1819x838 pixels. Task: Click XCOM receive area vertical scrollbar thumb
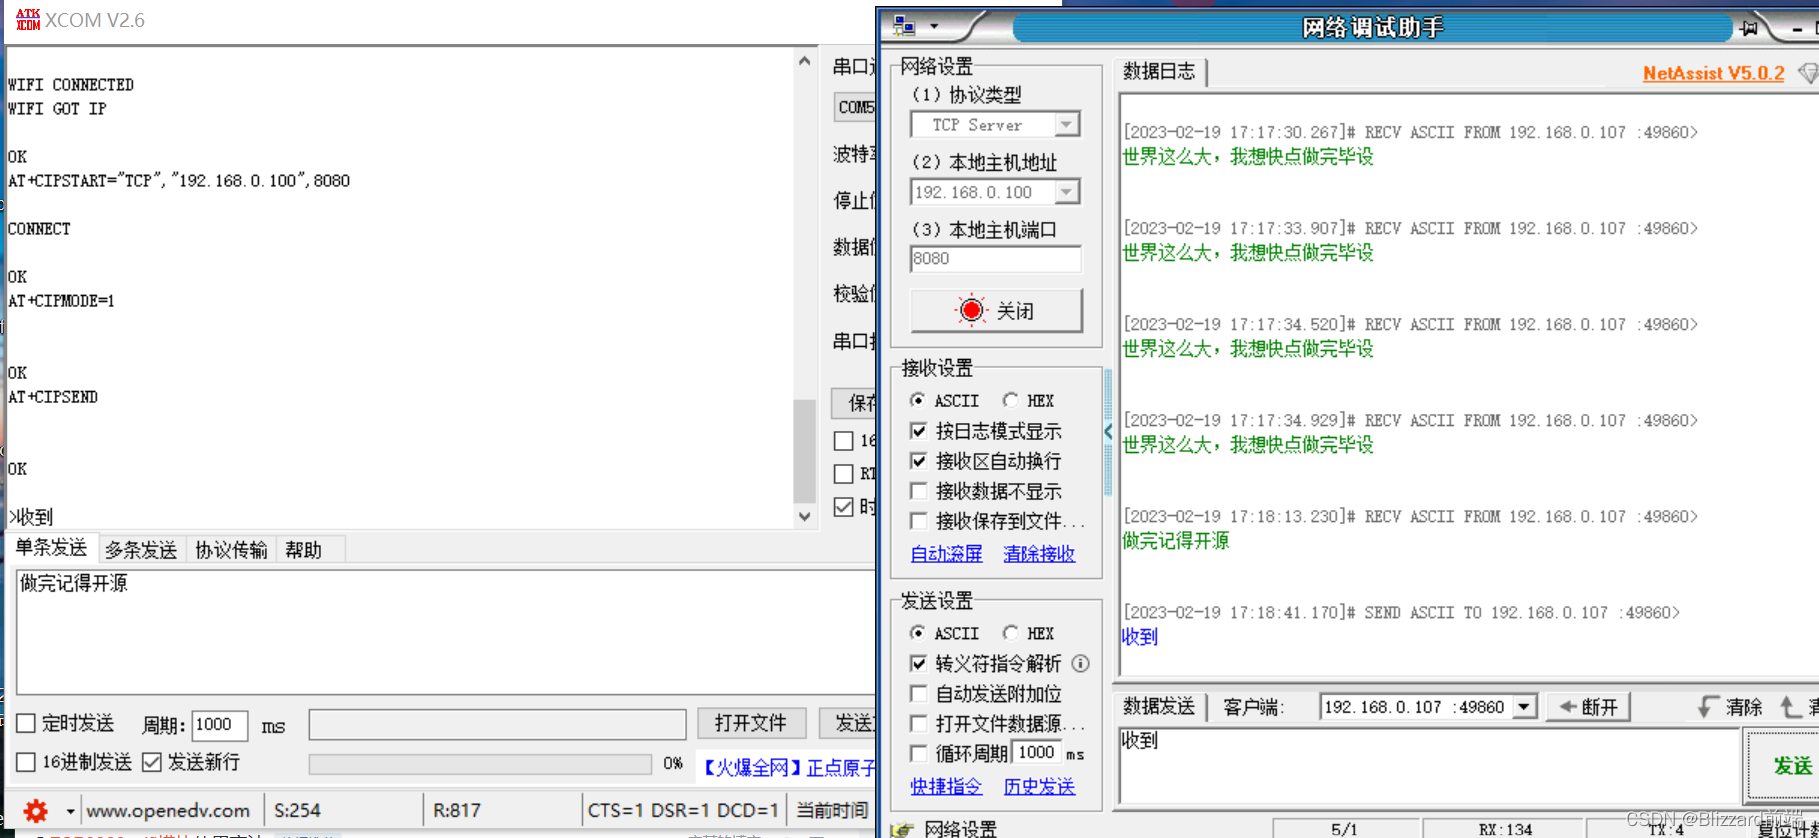click(x=804, y=451)
